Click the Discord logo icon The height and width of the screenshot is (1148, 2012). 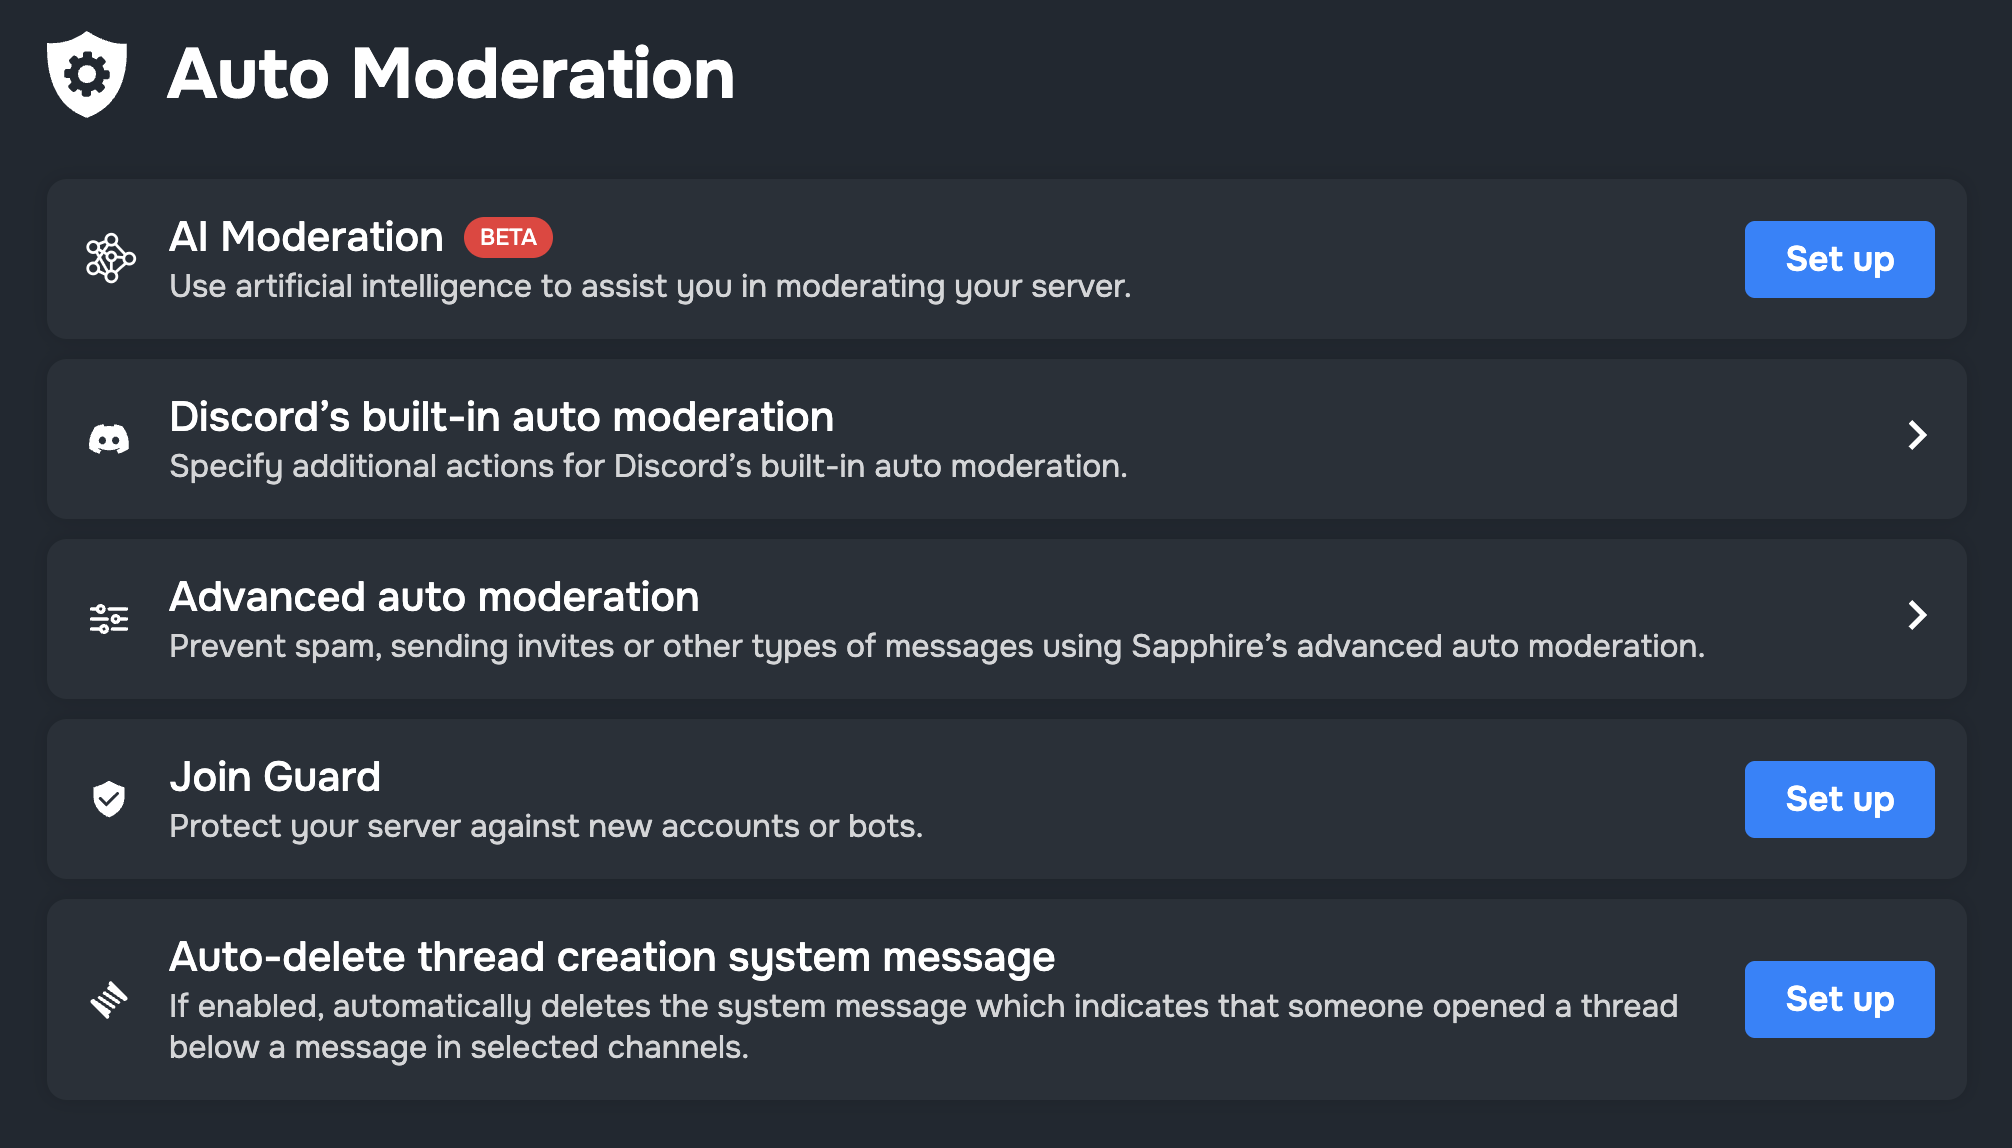109,438
